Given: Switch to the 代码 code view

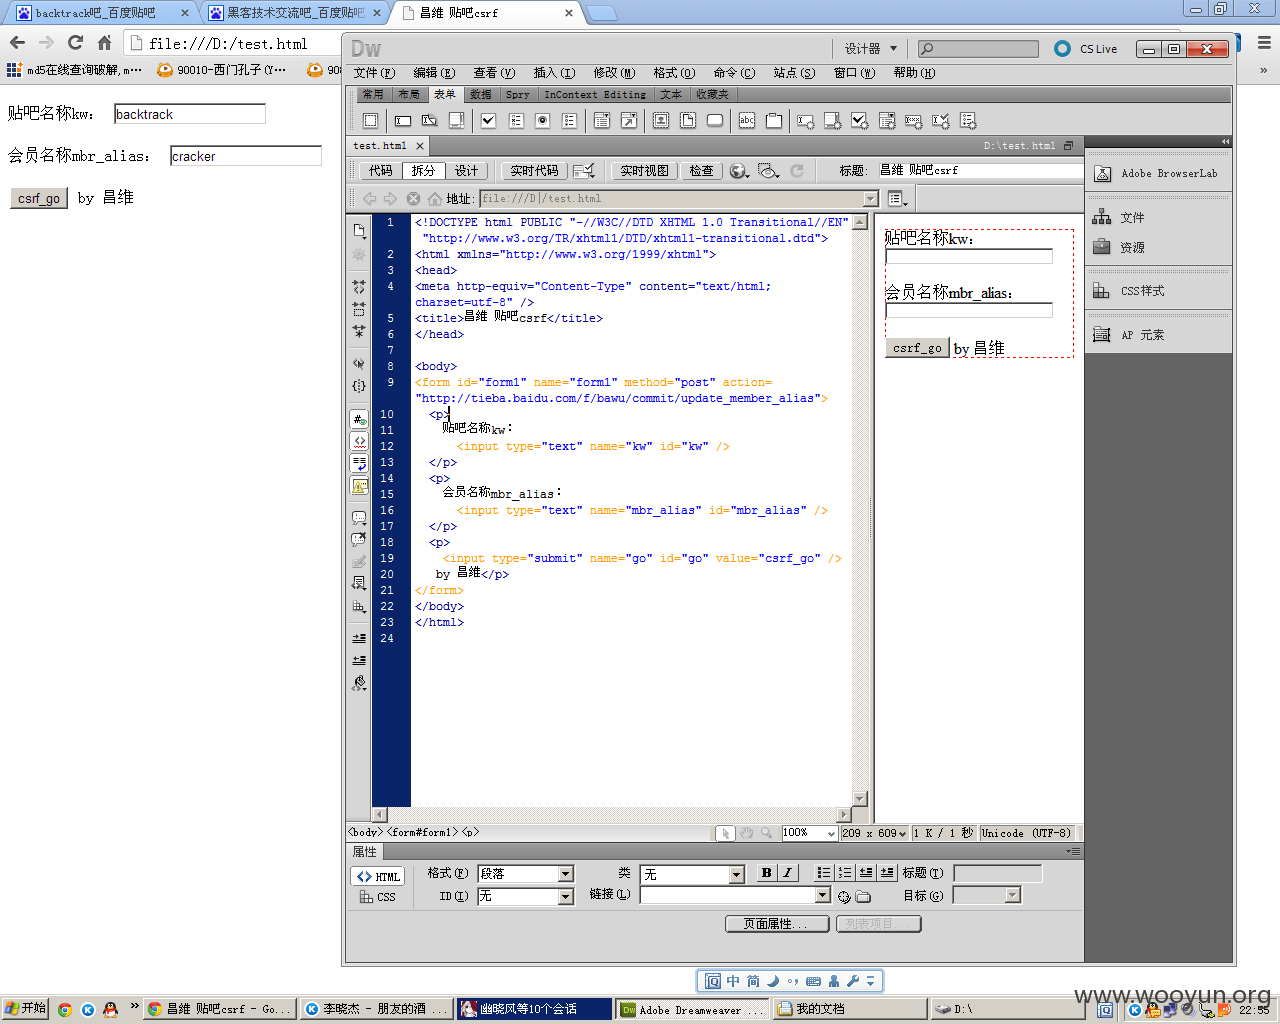Looking at the screenshot, I should coord(381,171).
